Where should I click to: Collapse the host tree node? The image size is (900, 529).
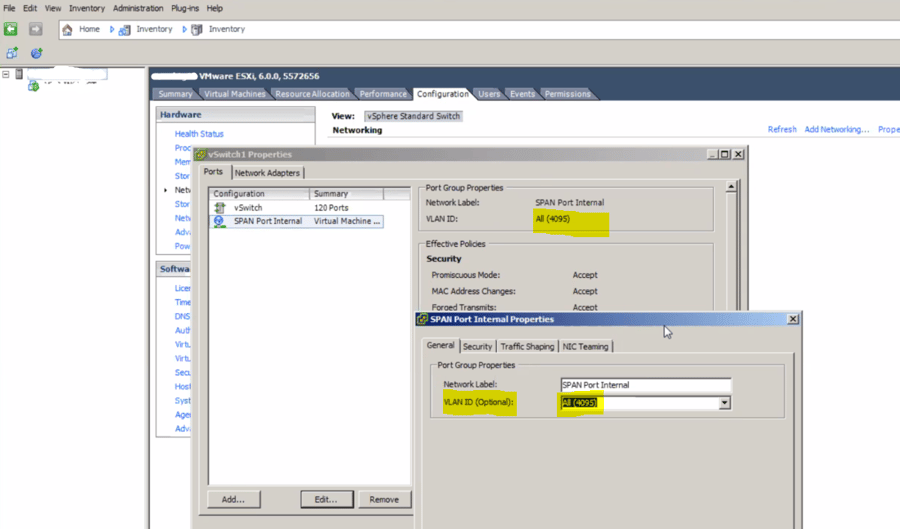pyautogui.click(x=6, y=74)
